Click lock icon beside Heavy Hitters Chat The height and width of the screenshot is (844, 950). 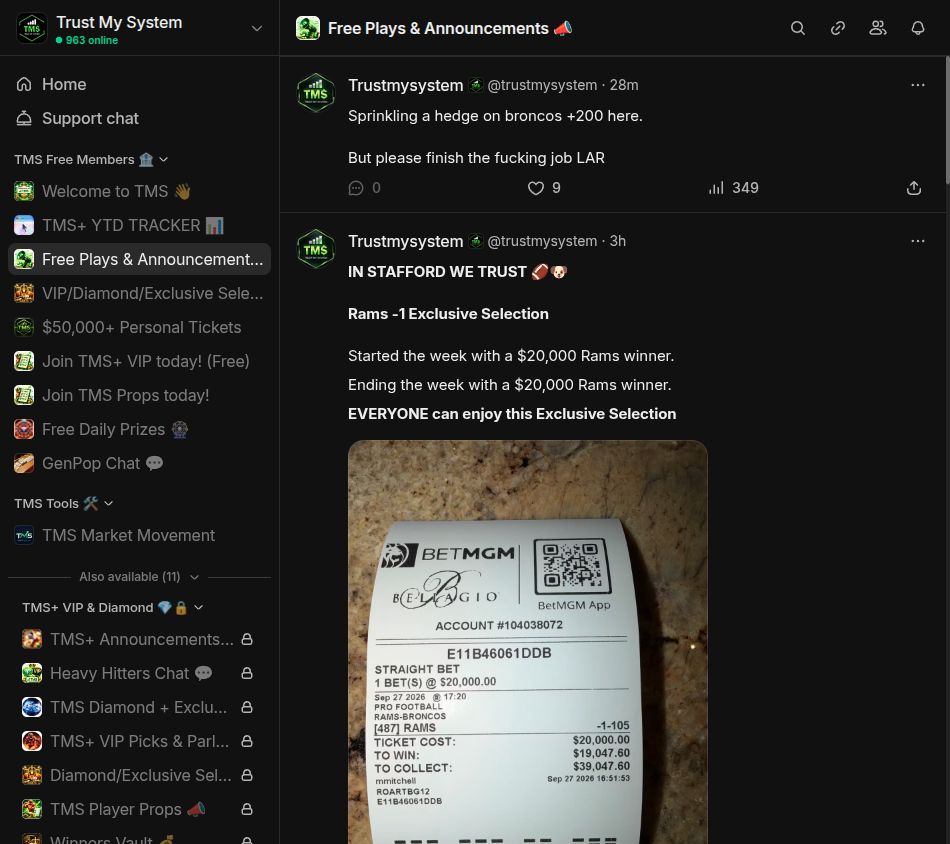(x=247, y=673)
